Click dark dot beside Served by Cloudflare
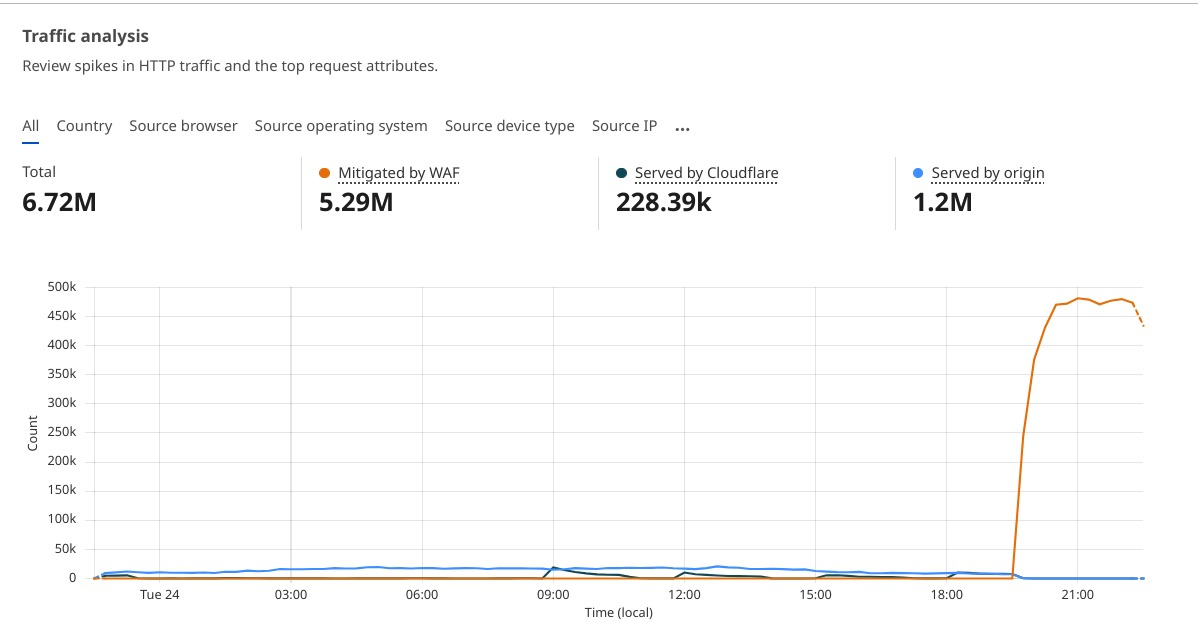This screenshot has height=627, width=1198. pos(621,173)
